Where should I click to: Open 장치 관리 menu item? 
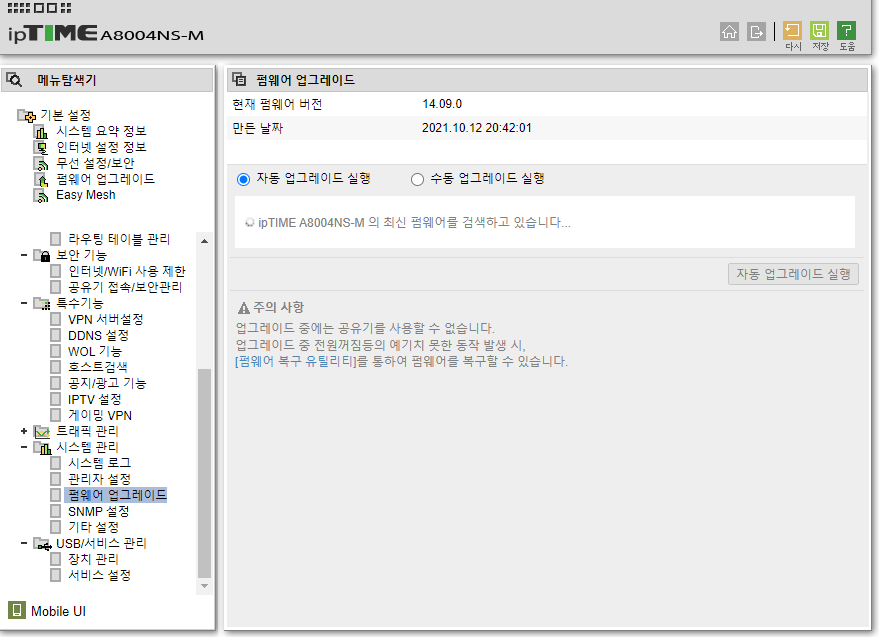pyautogui.click(x=93, y=559)
